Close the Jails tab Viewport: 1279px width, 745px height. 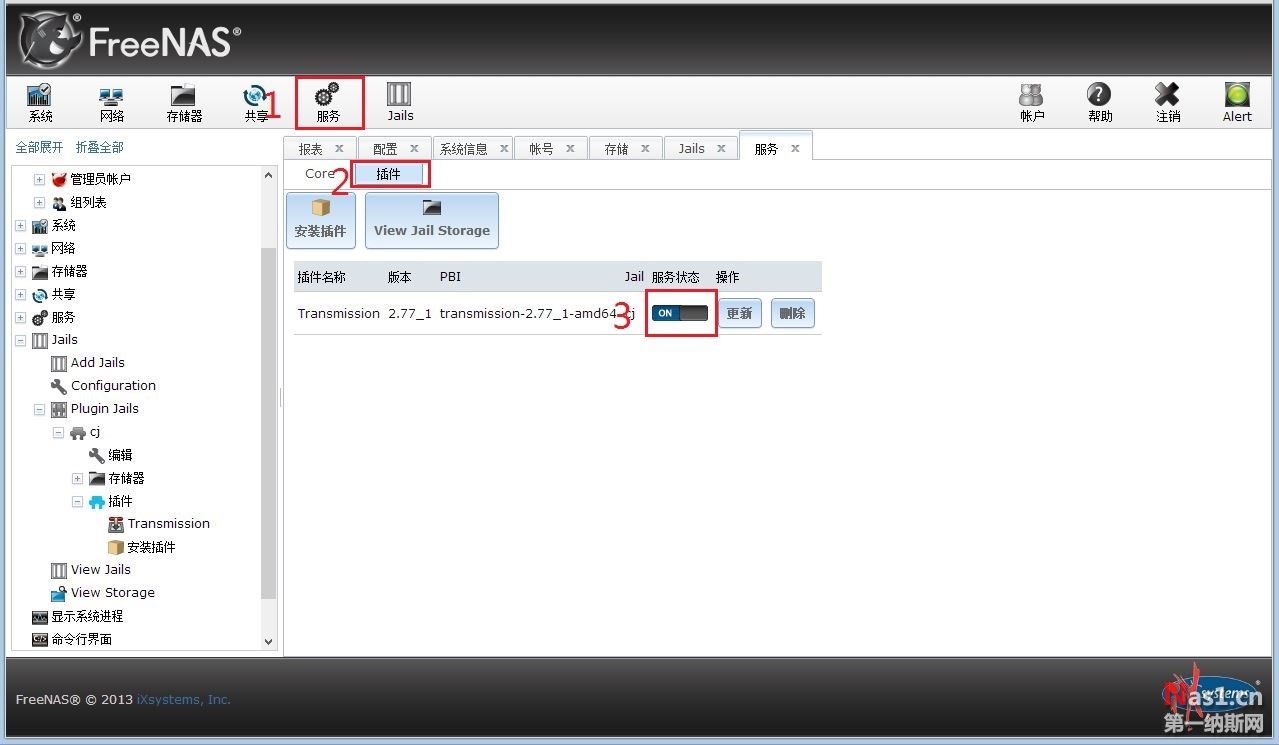721,148
